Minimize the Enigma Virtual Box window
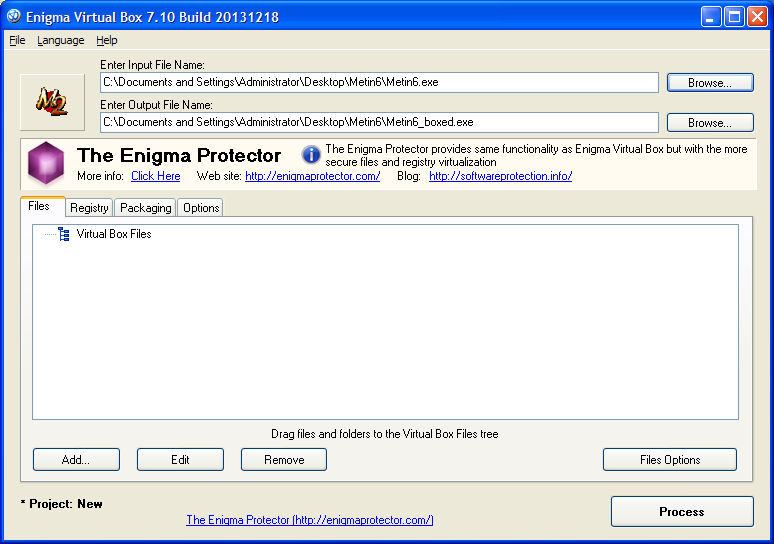The height and width of the screenshot is (544, 774). click(x=710, y=17)
